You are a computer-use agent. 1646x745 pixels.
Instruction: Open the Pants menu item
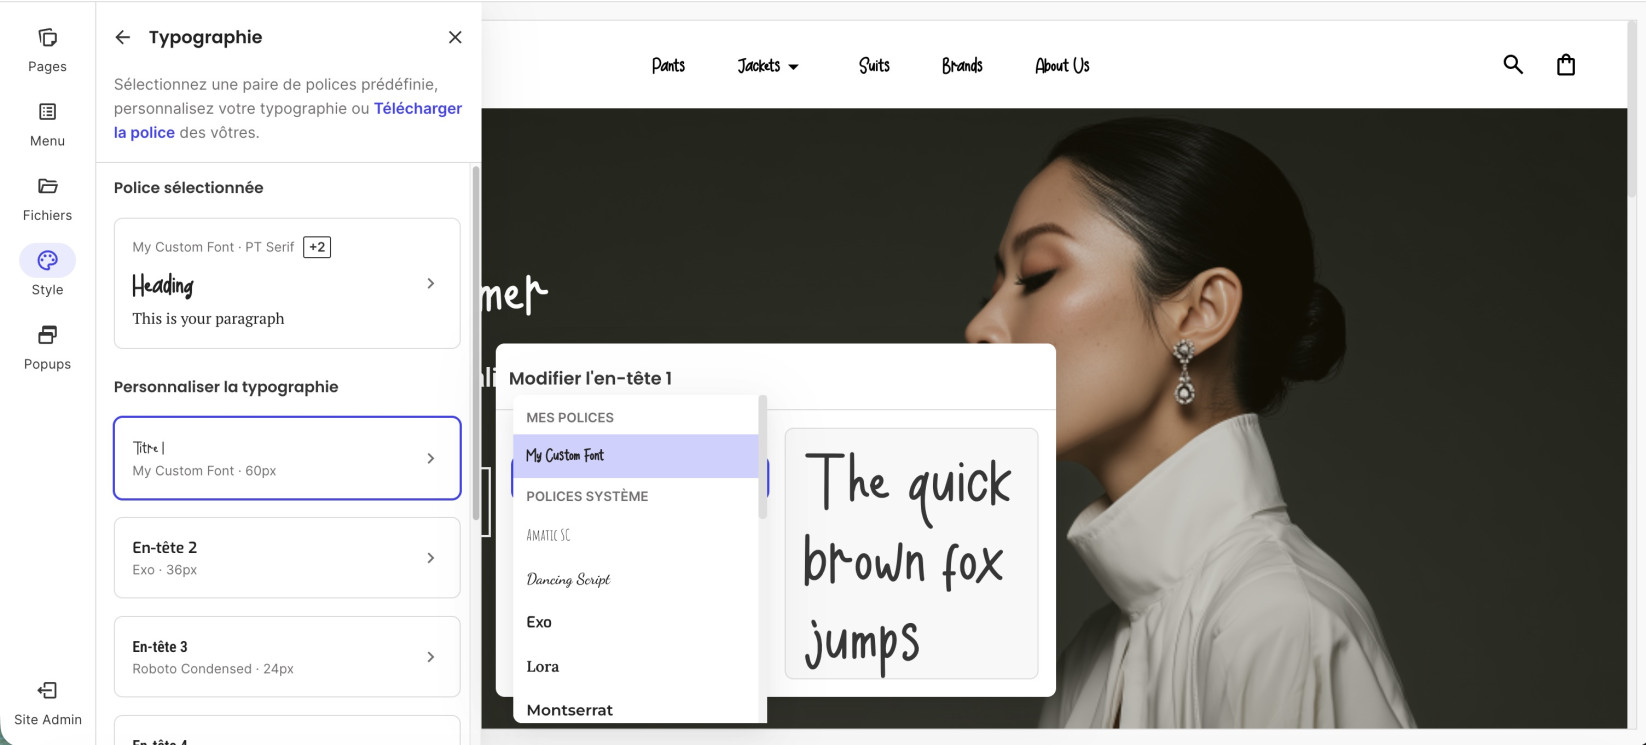[668, 66]
